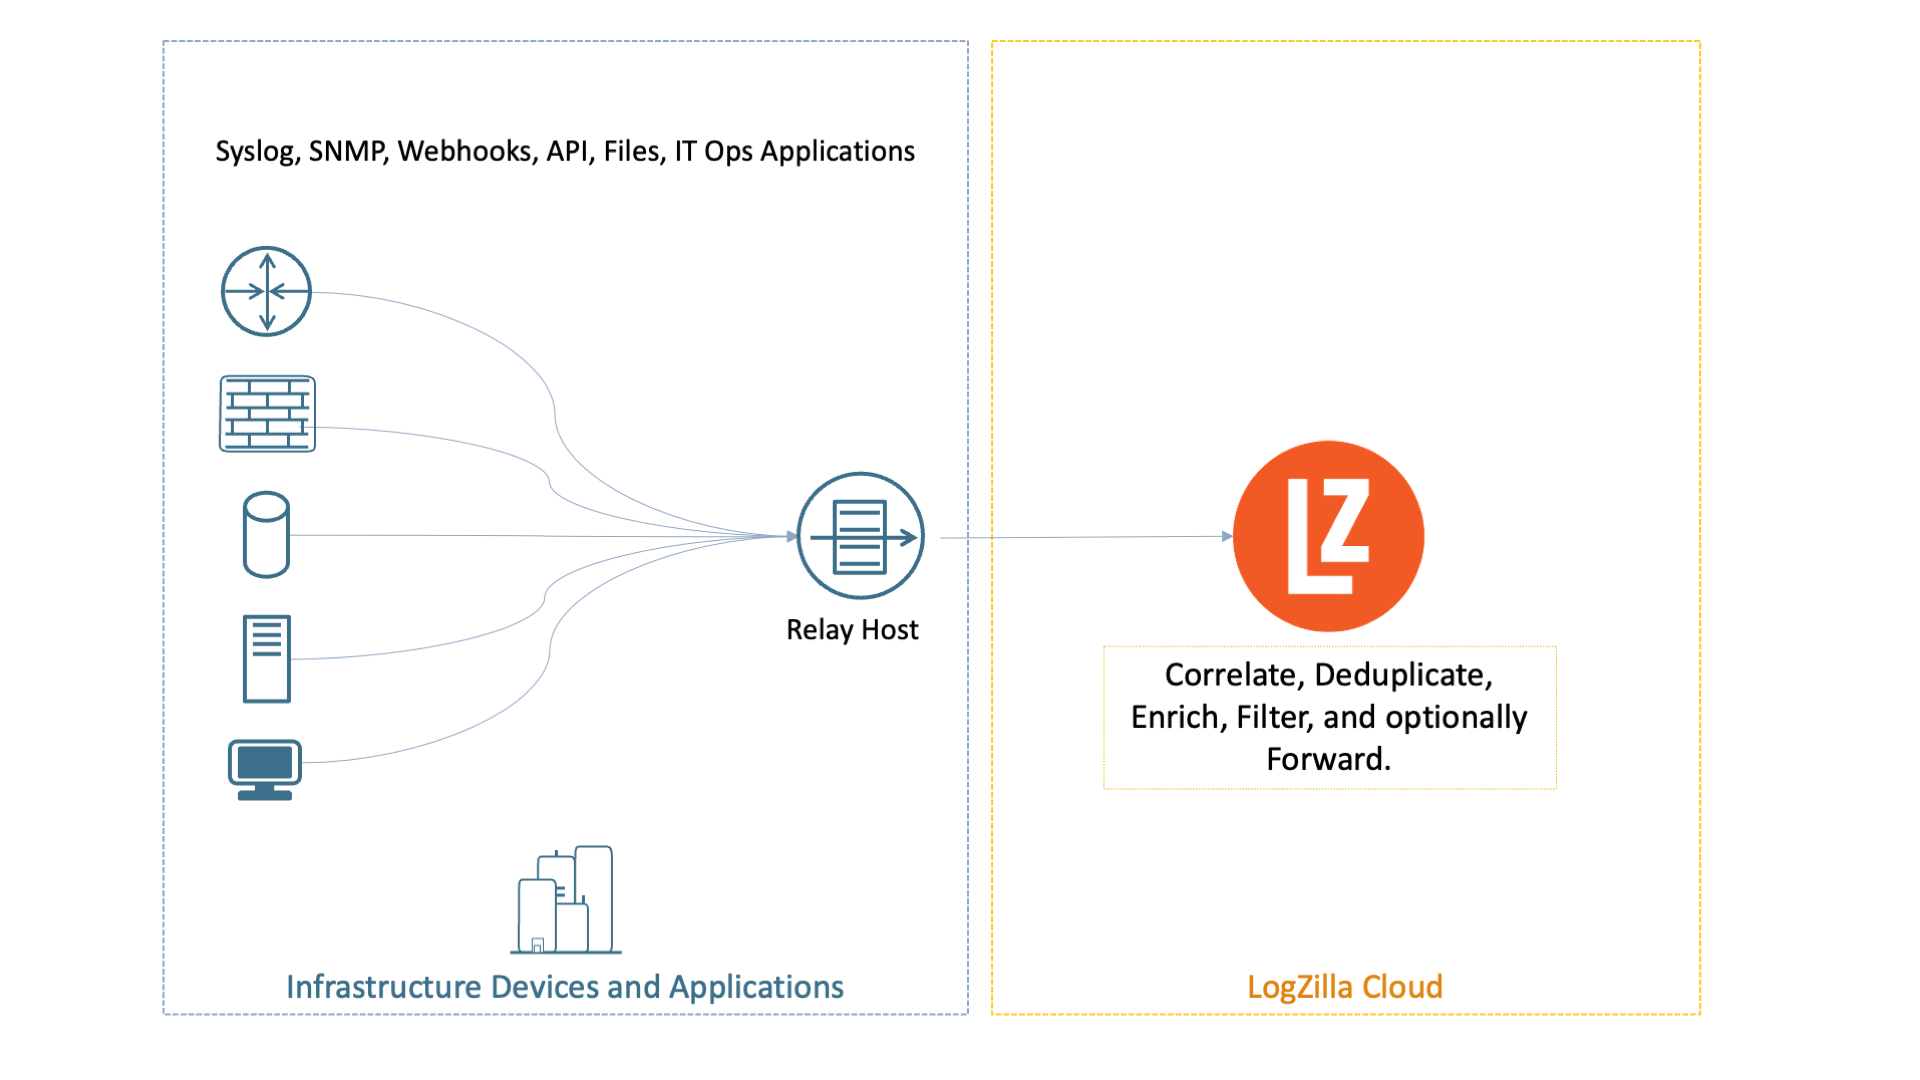1920x1080 pixels.
Task: Select the Infrastructure Devices and Applications heading
Action: [564, 987]
